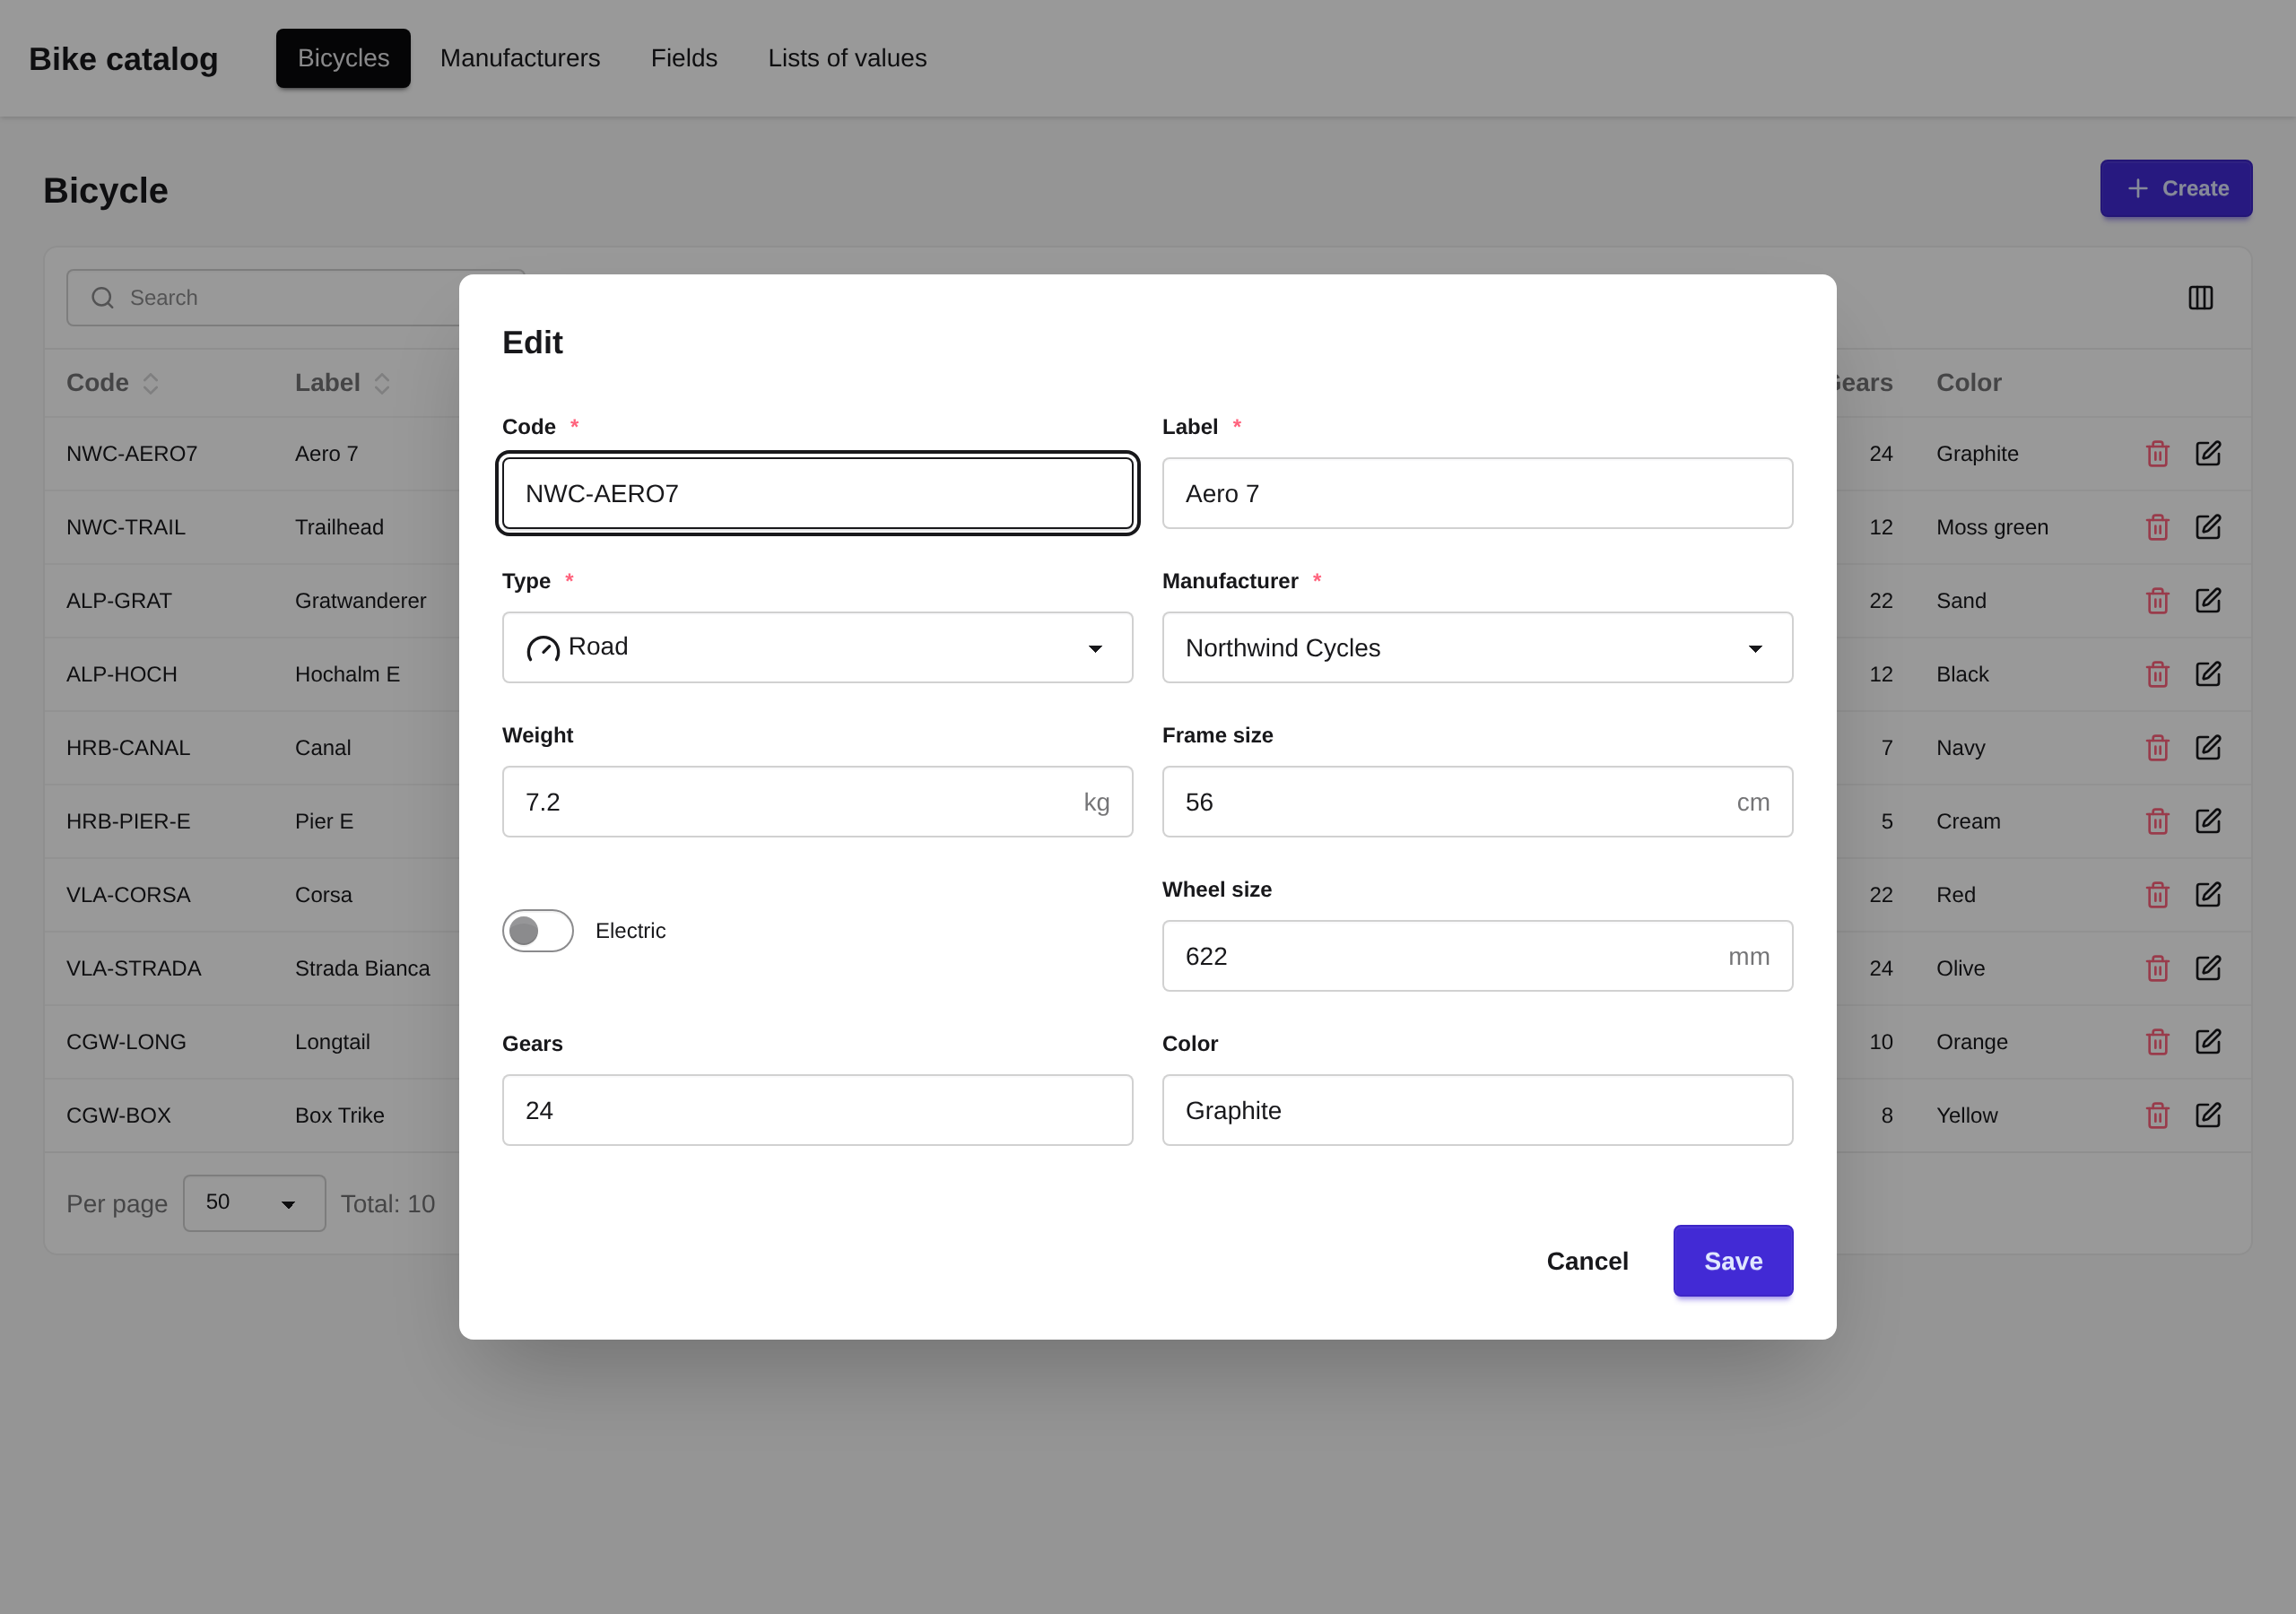Edit the Yellow Box Trike row
Screen dimensions: 2296x1614
point(2208,1115)
